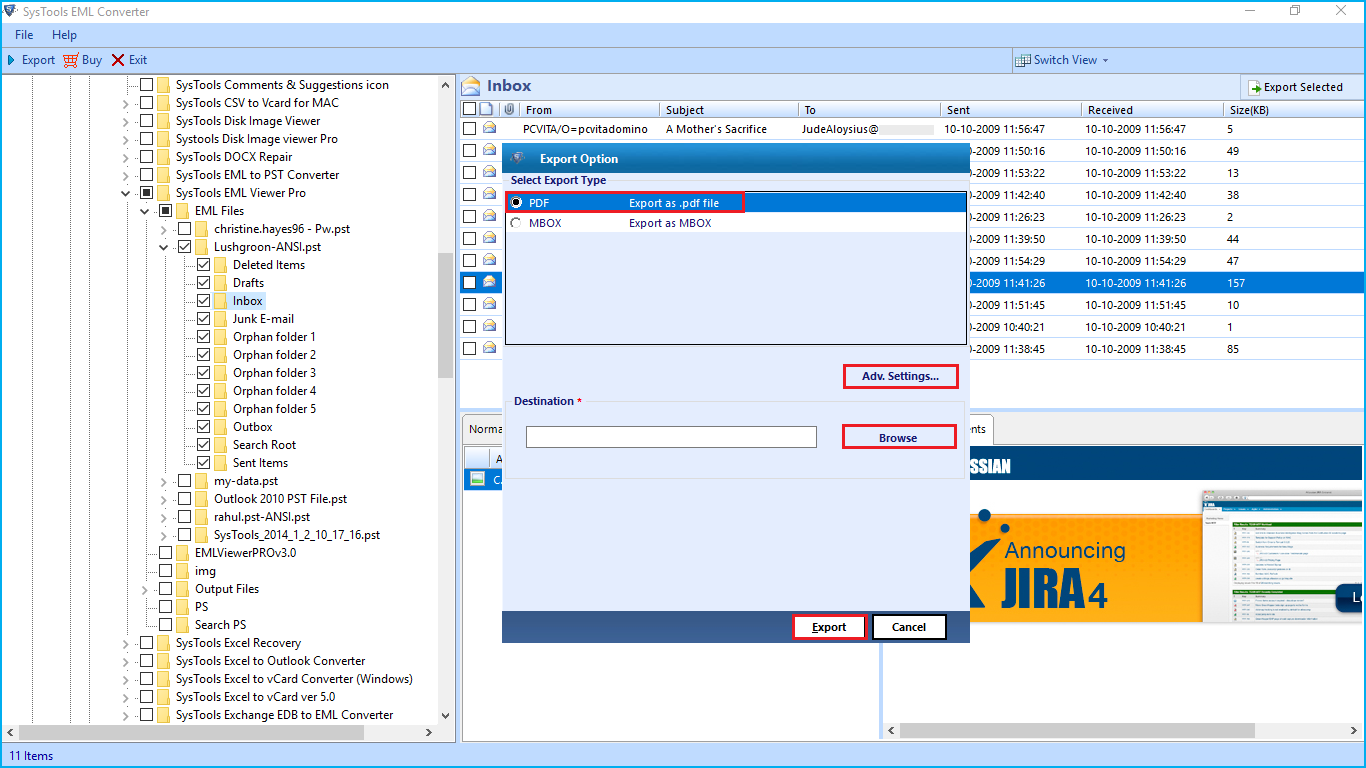
Task: Select the PDF export radio button
Action: click(x=516, y=202)
